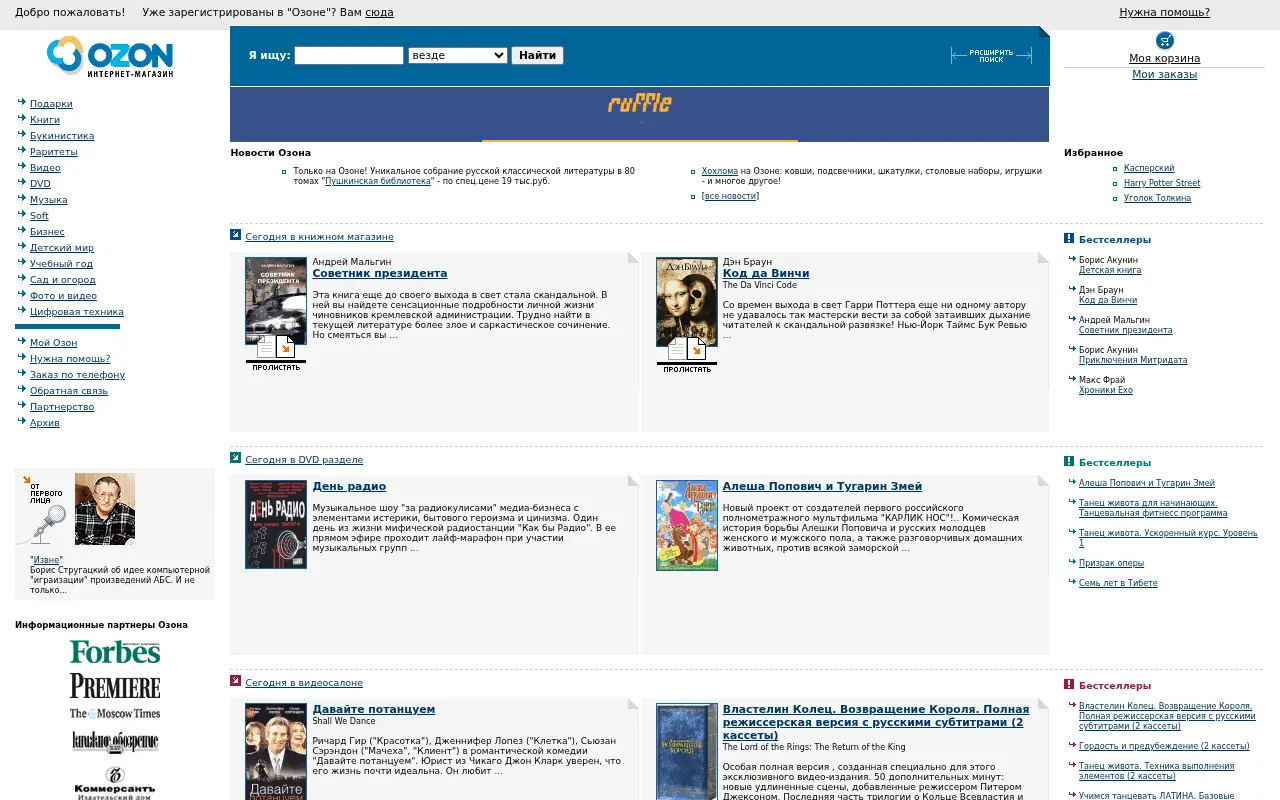Viewport: 1280px width, 800px height.
Task: Click the ПРОЛИСТАТЬ icon under Код да Винчи
Action: [687, 355]
